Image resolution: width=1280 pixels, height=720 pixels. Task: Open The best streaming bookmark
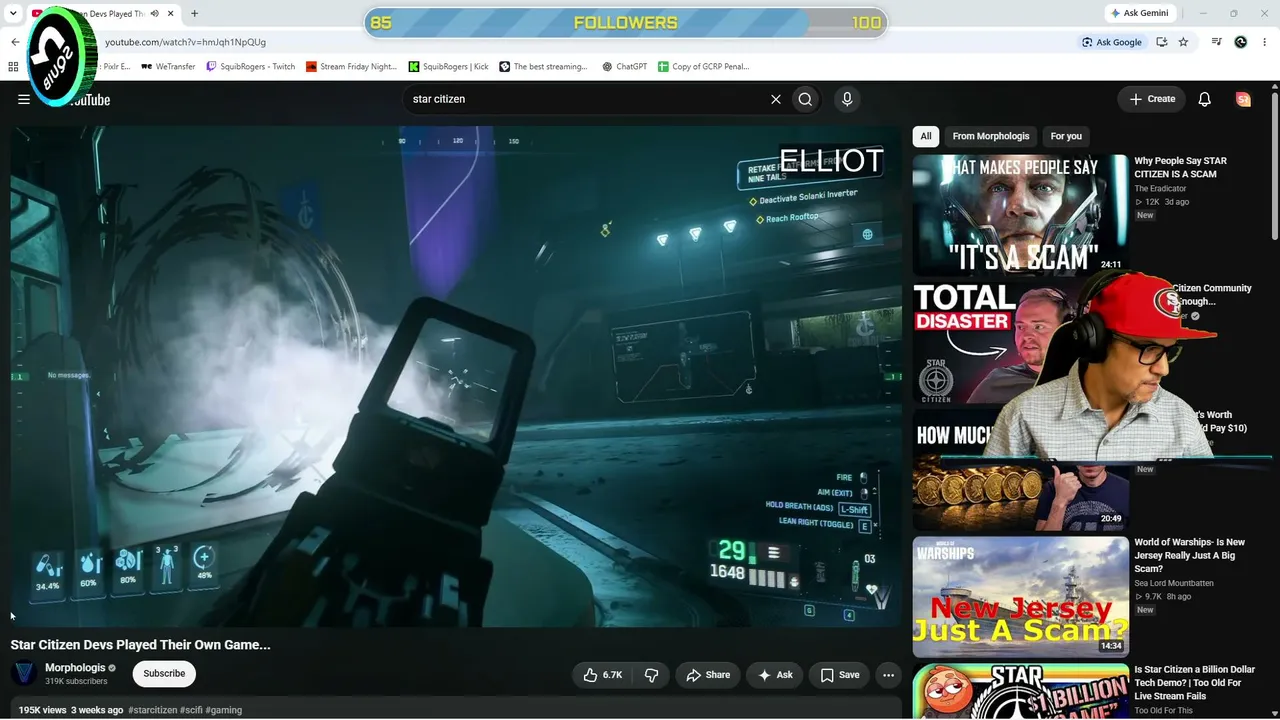(543, 67)
